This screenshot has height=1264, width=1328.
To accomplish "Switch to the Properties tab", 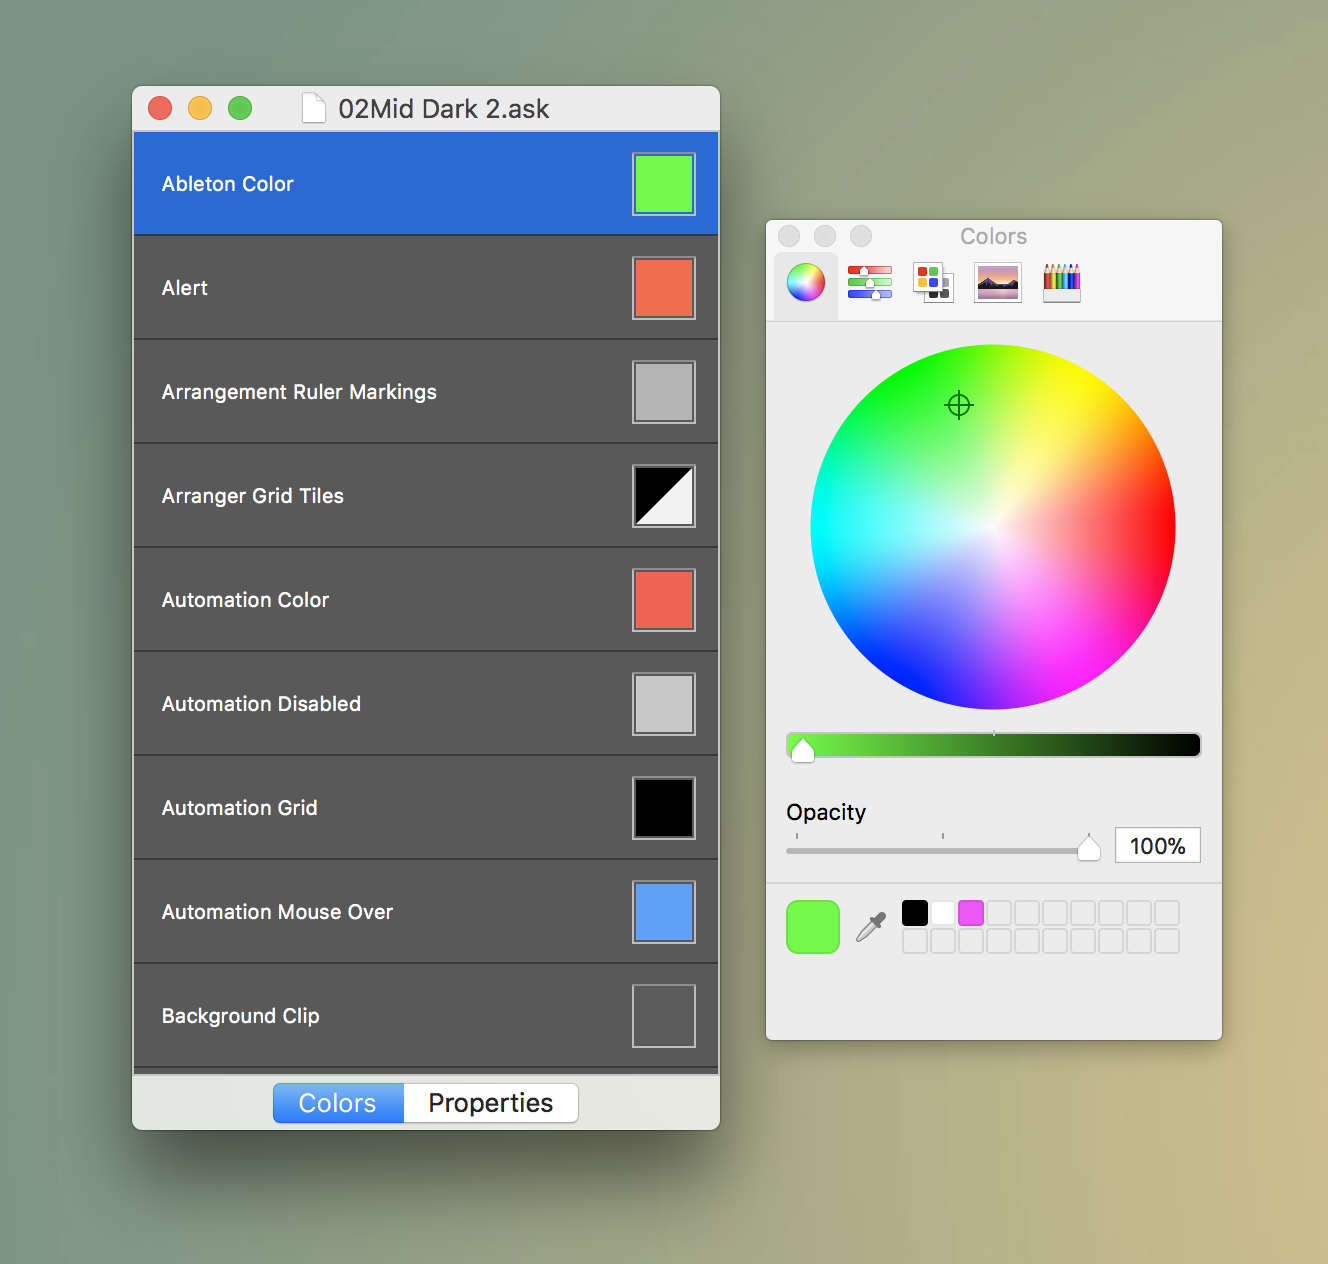I will pos(491,1103).
